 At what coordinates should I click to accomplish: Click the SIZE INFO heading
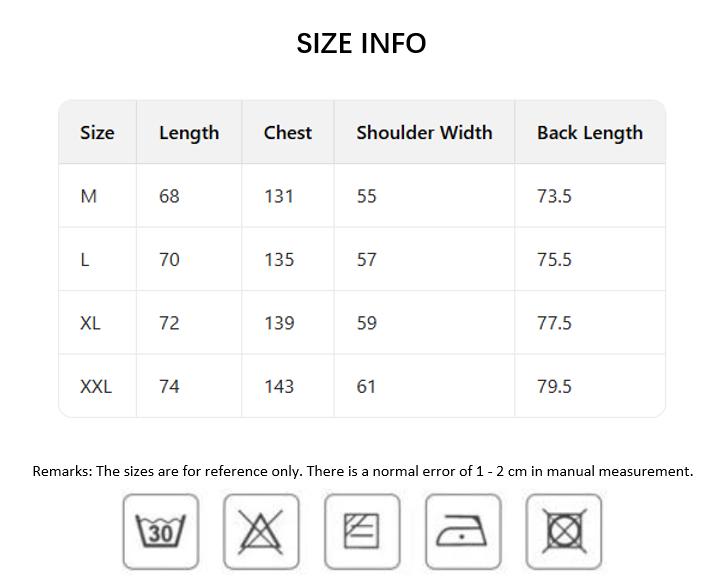[x=361, y=43]
